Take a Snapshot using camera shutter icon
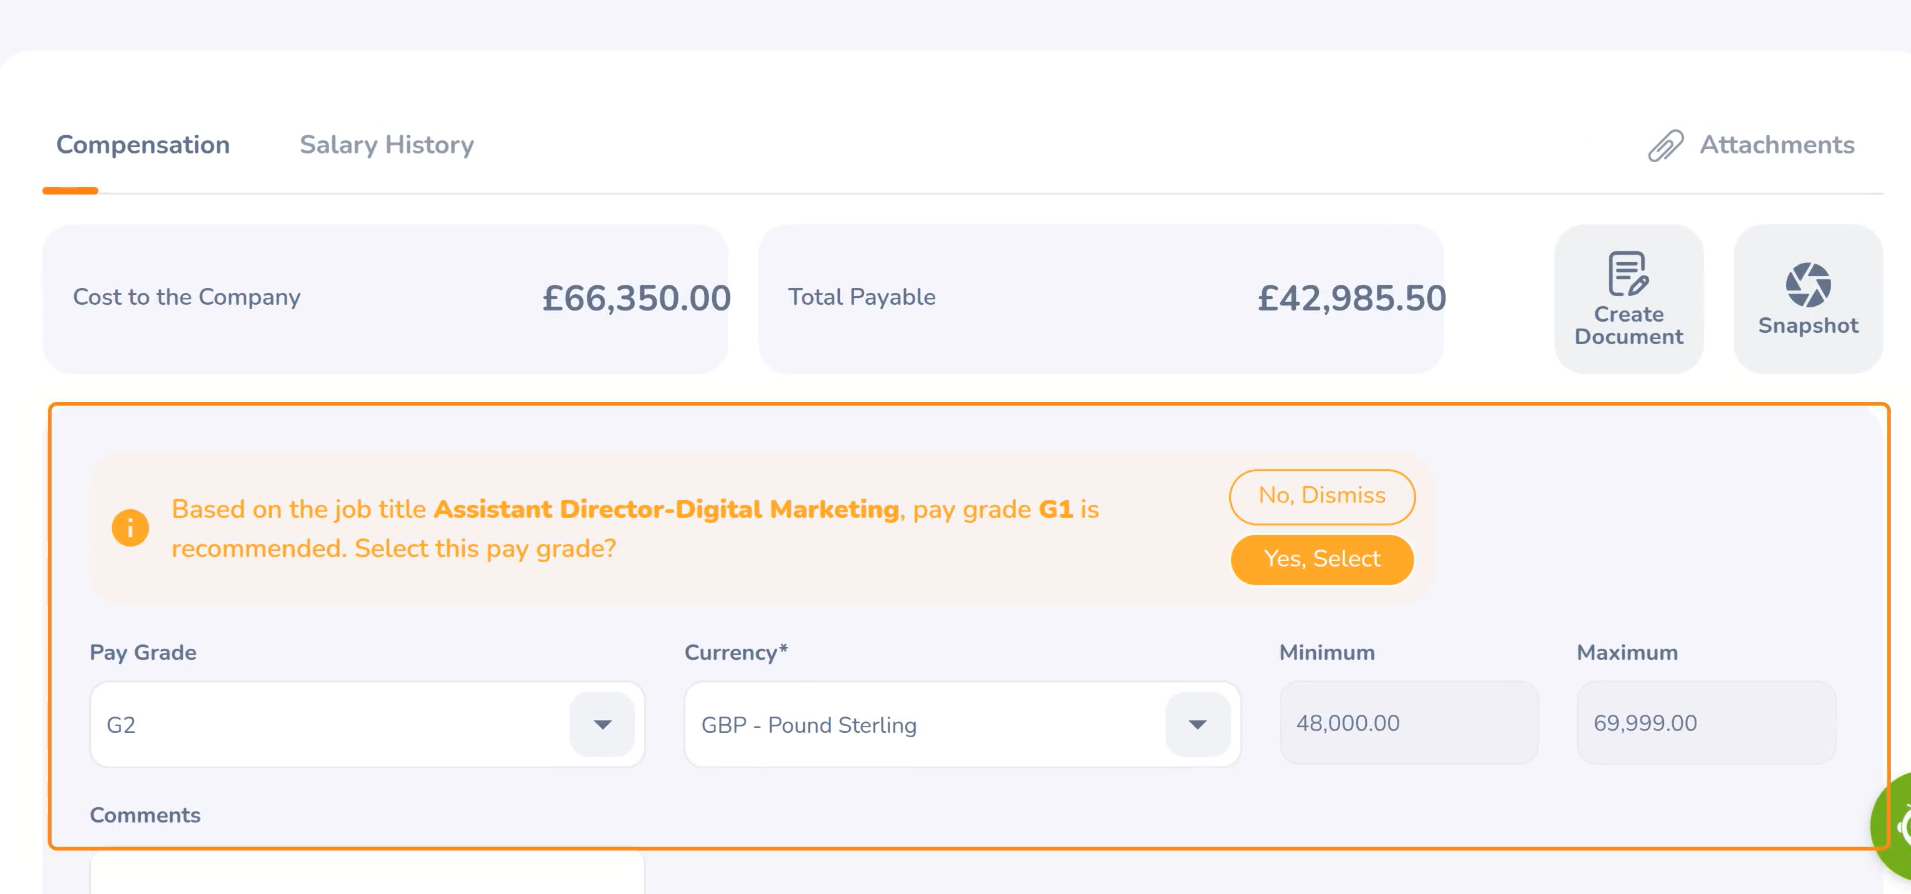1911x894 pixels. (x=1808, y=285)
